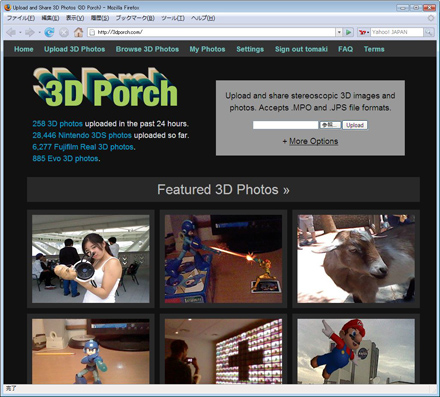Open the lit cross wall thumbnail
Screen dimensions: 440x397
pos(223,351)
